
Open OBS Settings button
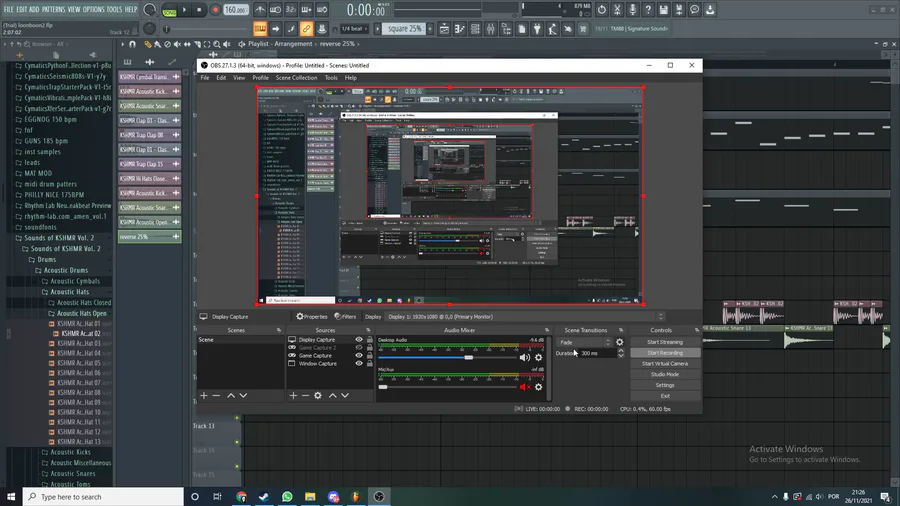point(665,386)
